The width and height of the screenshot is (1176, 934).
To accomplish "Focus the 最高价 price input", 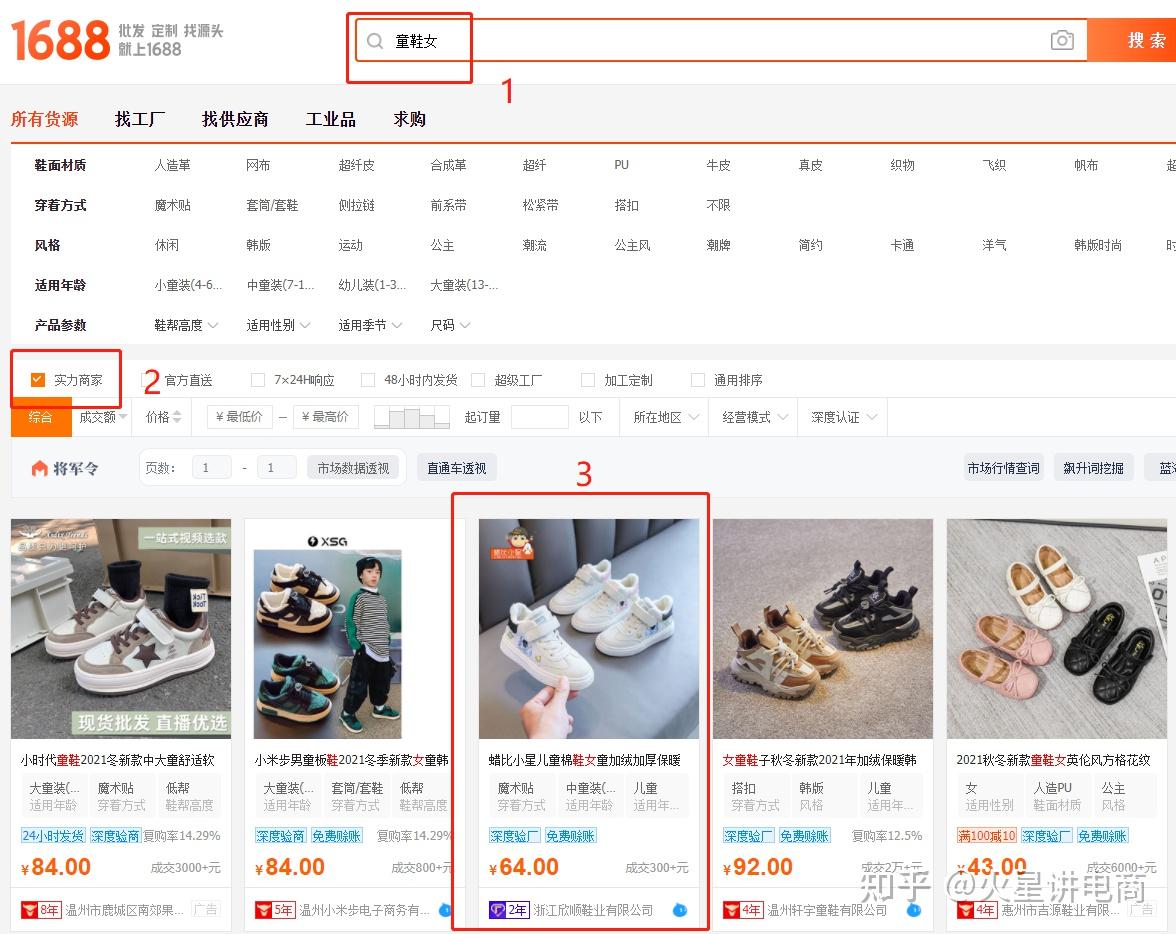I will click(x=326, y=417).
